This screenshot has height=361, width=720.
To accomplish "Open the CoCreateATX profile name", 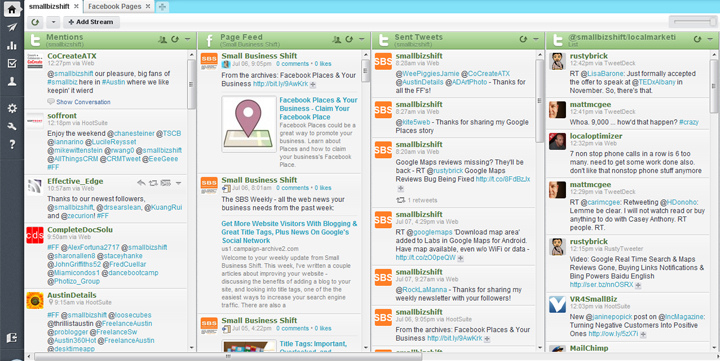I will click(72, 56).
